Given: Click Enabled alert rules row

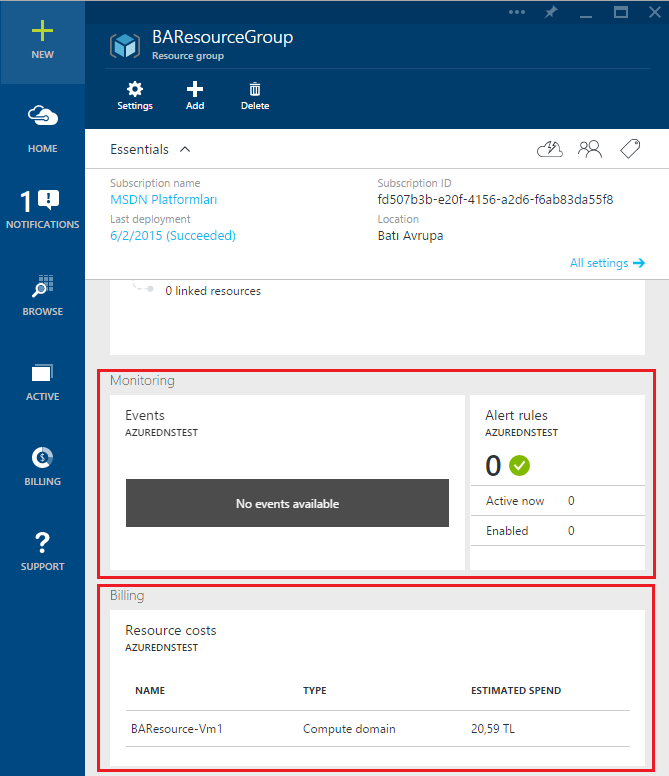Looking at the screenshot, I should click(x=558, y=531).
